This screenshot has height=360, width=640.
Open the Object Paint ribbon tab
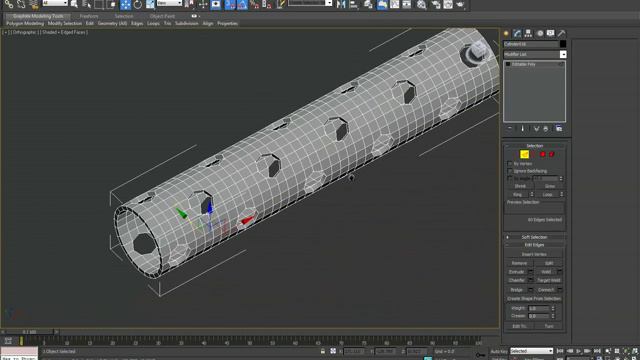pyautogui.click(x=162, y=16)
